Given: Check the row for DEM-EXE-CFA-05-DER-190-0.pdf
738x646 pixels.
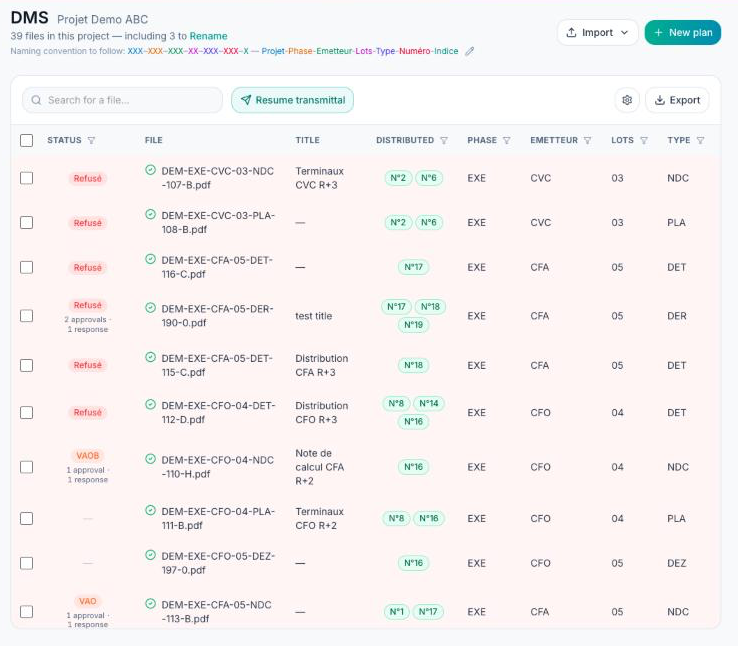Looking at the screenshot, I should click(x=26, y=316).
